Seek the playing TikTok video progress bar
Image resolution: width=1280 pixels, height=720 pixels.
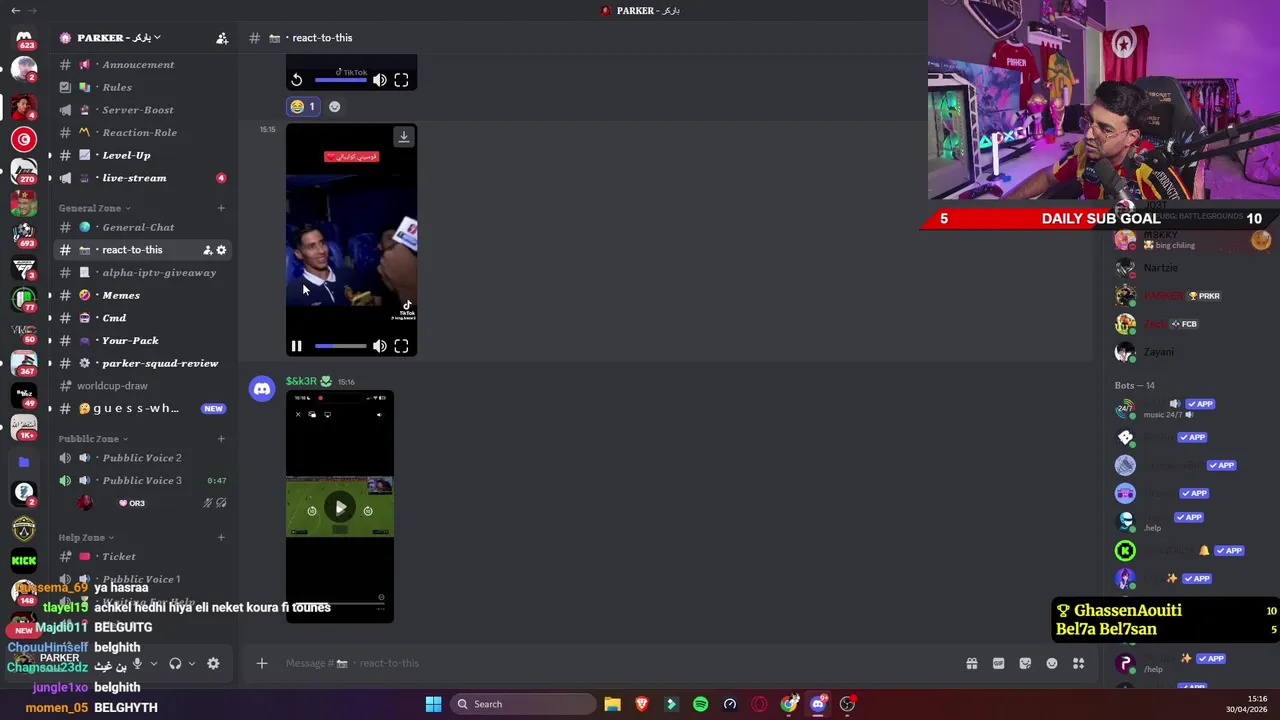click(x=340, y=346)
